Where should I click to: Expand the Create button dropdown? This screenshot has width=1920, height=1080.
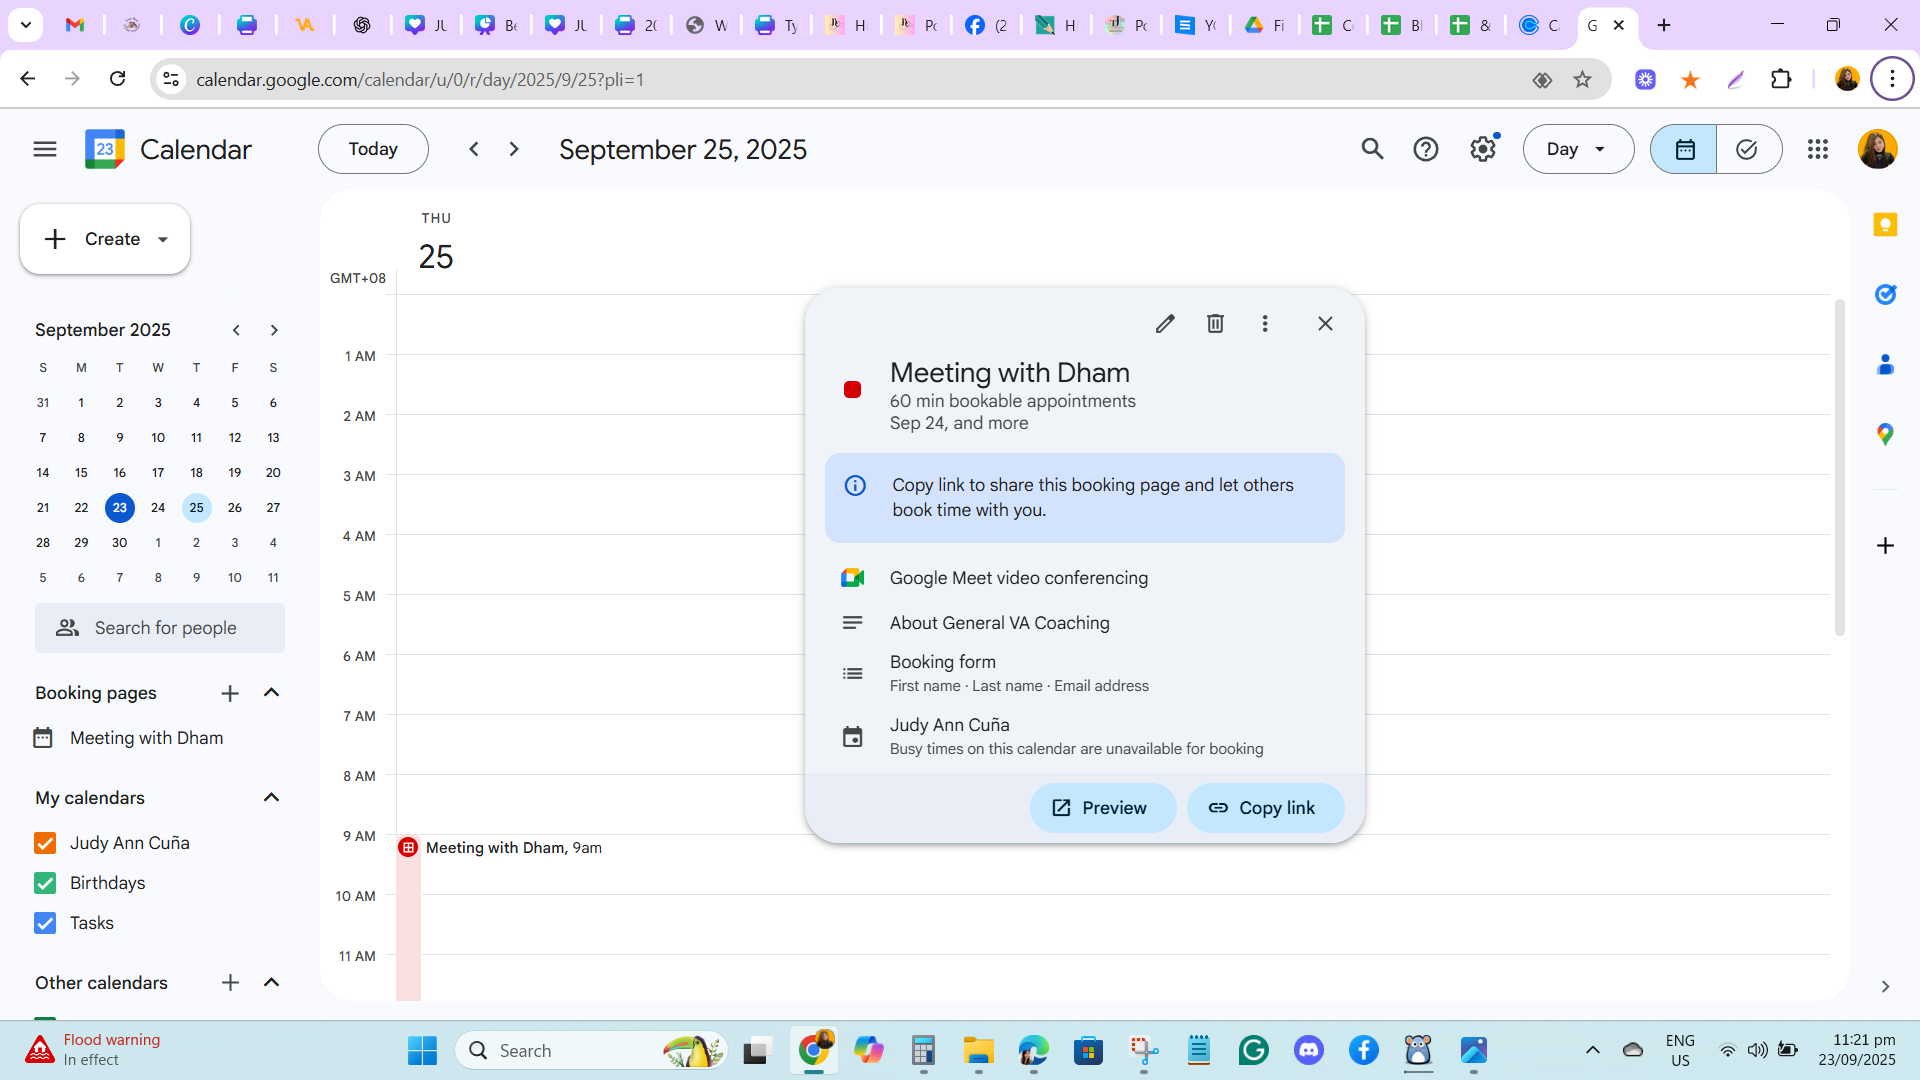coord(163,240)
